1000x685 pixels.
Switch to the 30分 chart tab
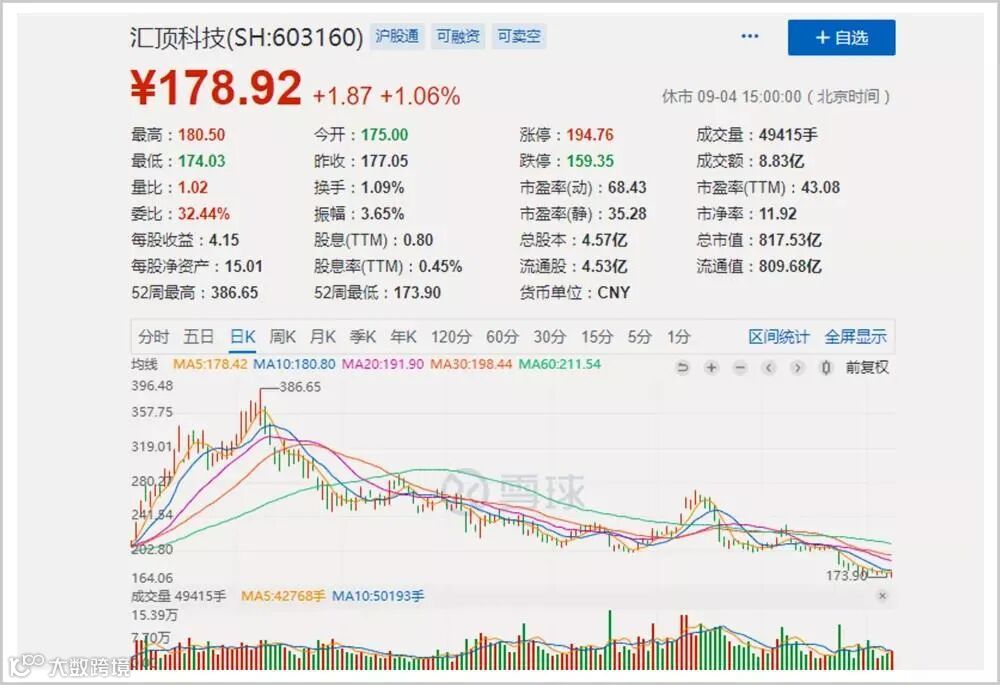[550, 337]
